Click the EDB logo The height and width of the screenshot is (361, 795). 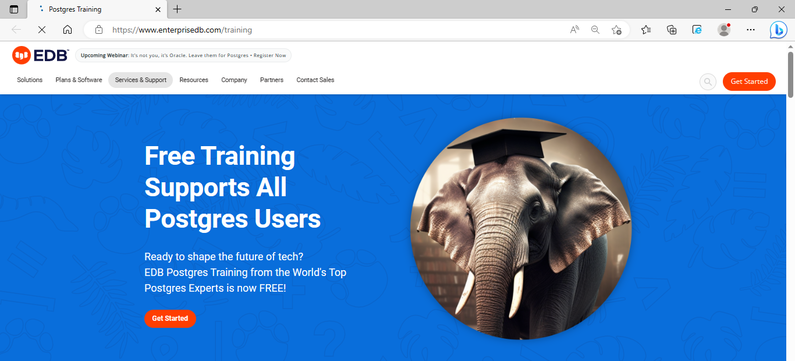pos(41,55)
